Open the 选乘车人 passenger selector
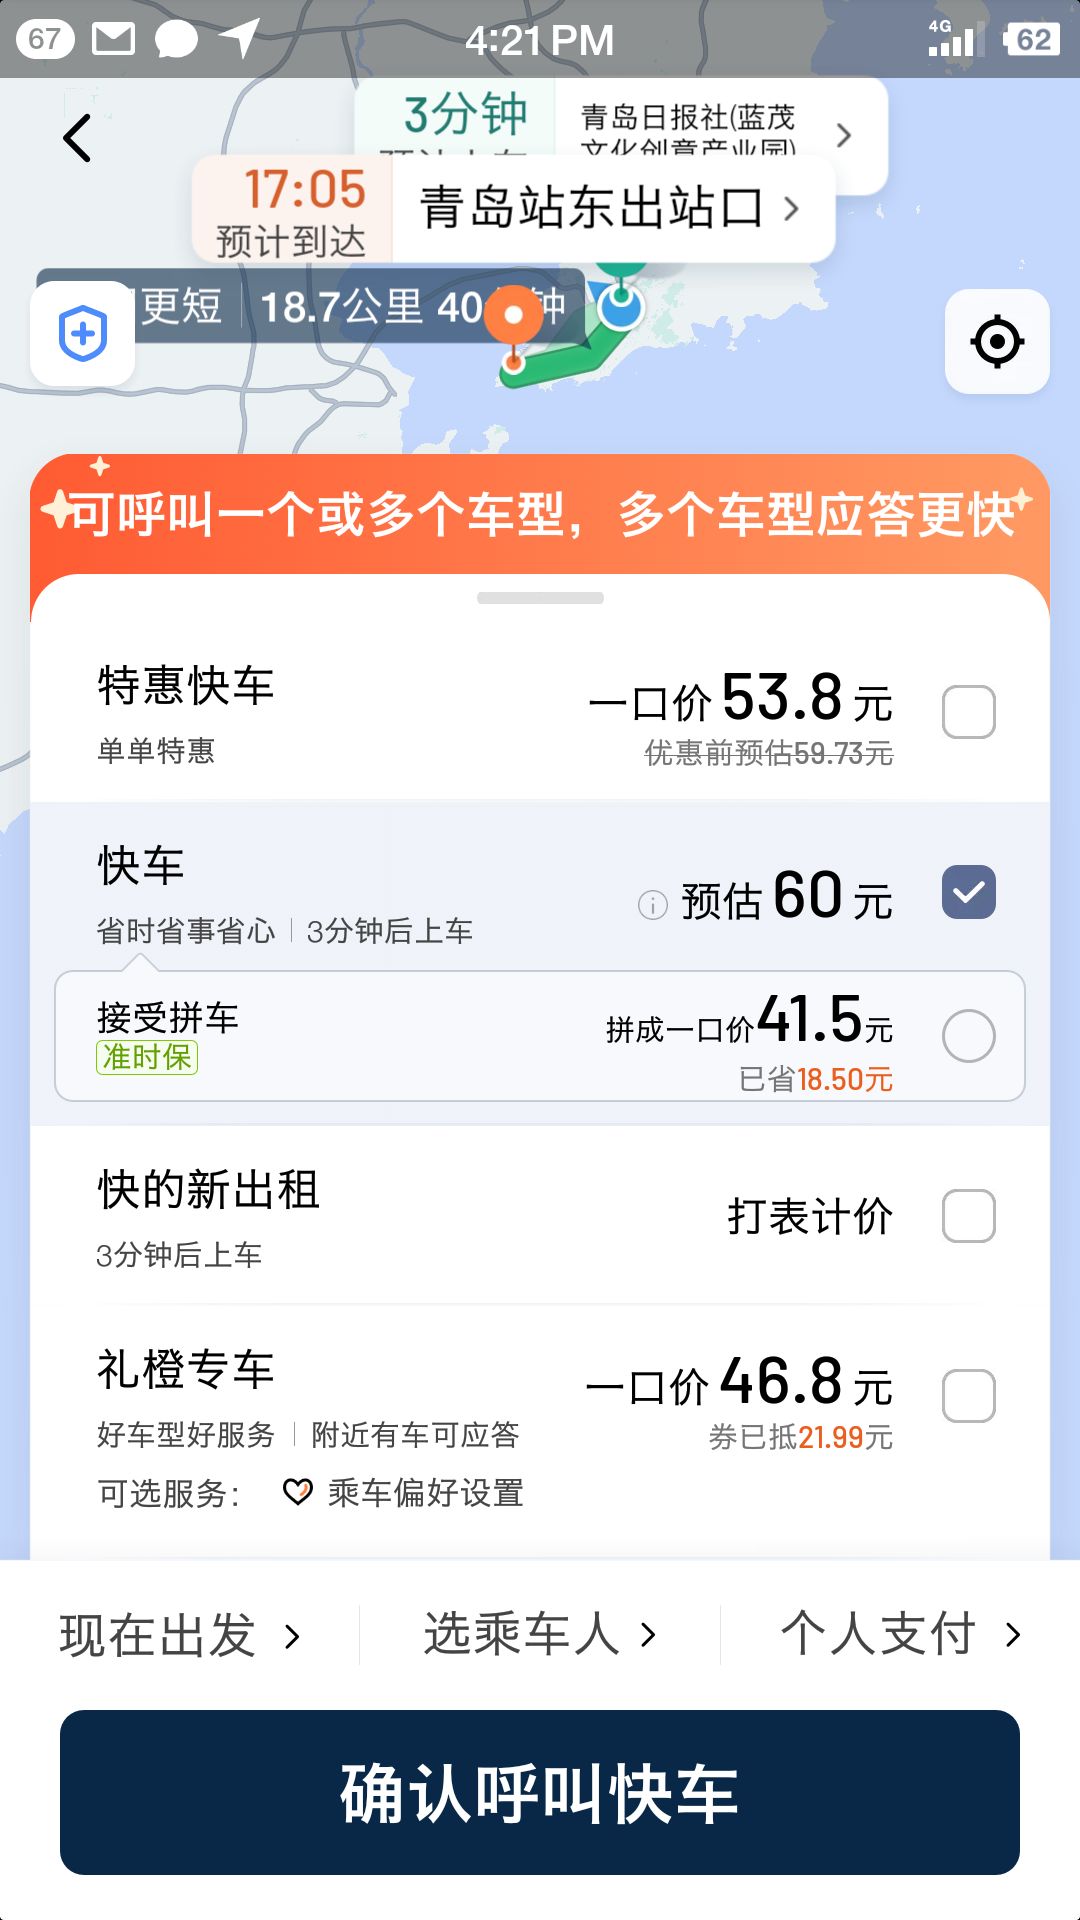Viewport: 1080px width, 1920px height. (x=540, y=1636)
